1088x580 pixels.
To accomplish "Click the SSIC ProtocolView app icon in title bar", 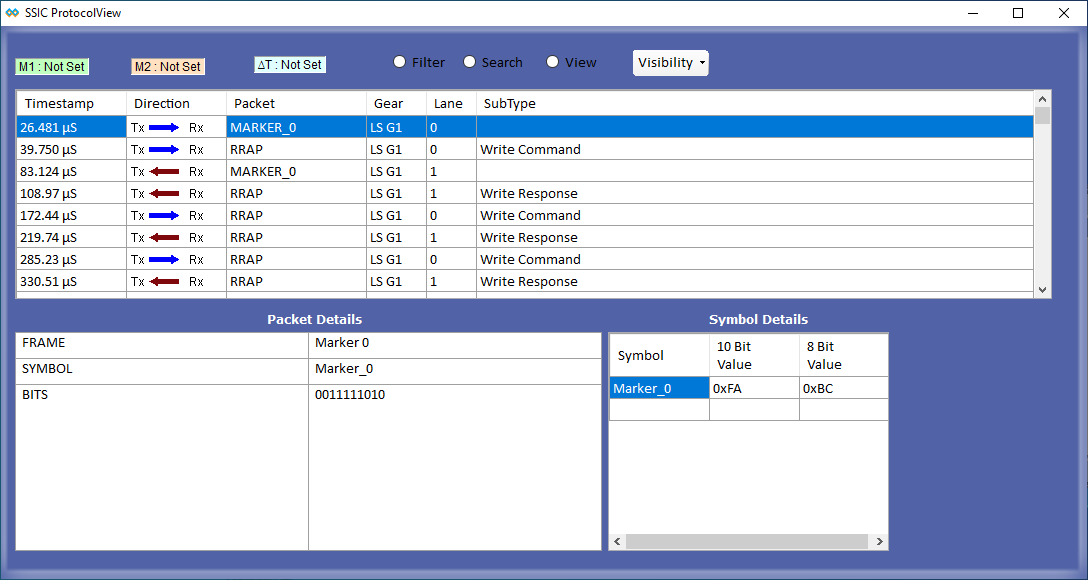I will [x=12, y=13].
